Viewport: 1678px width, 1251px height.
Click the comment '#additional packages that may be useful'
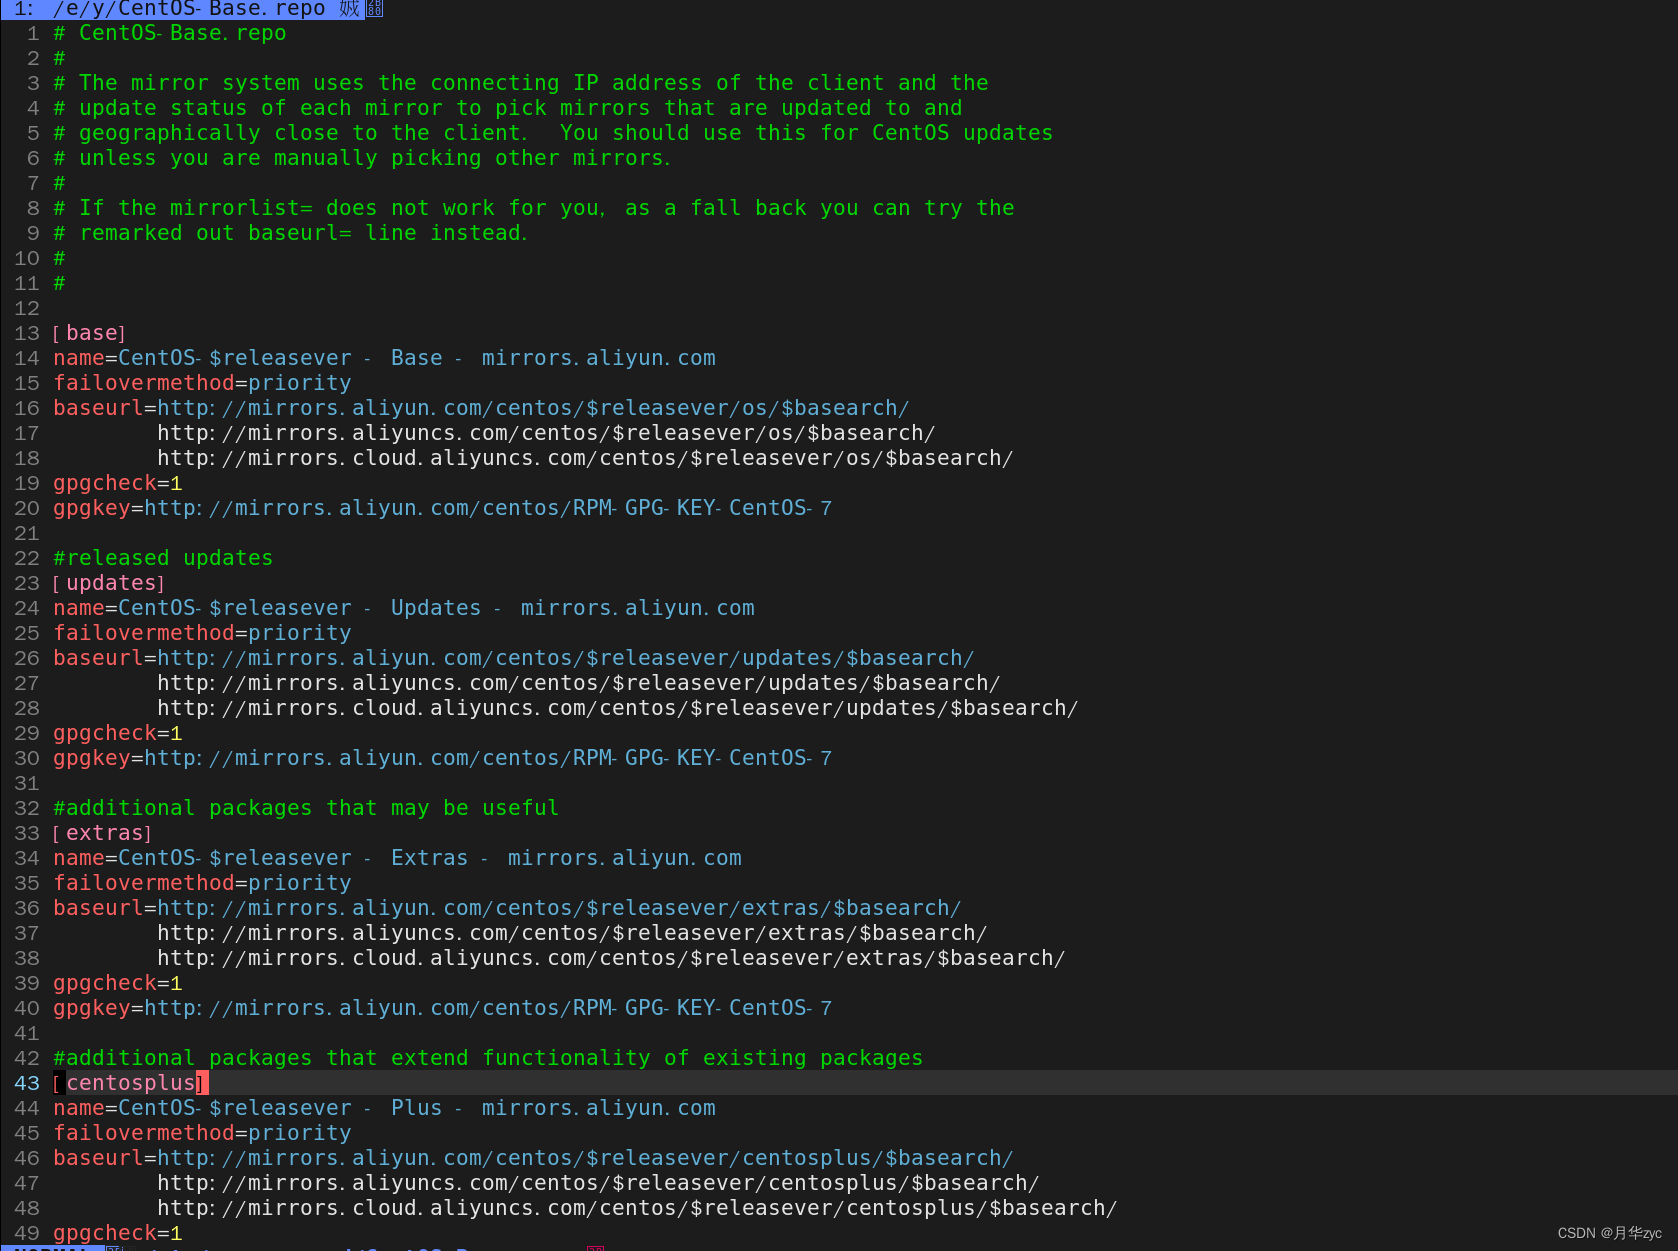pyautogui.click(x=306, y=808)
